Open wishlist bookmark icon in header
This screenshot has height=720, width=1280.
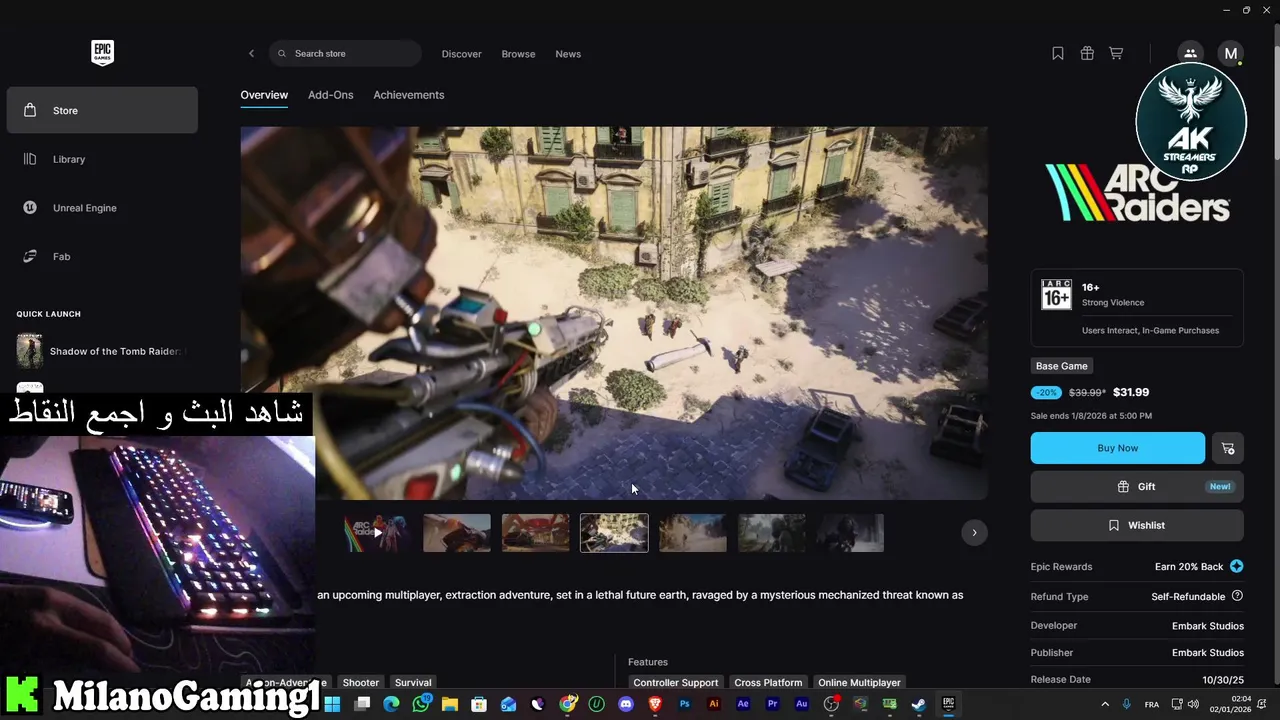pos(1058,54)
